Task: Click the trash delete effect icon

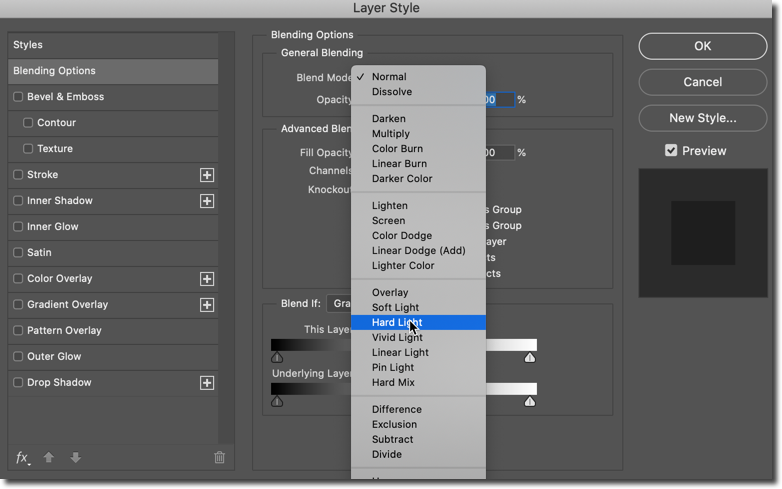Action: pos(219,457)
